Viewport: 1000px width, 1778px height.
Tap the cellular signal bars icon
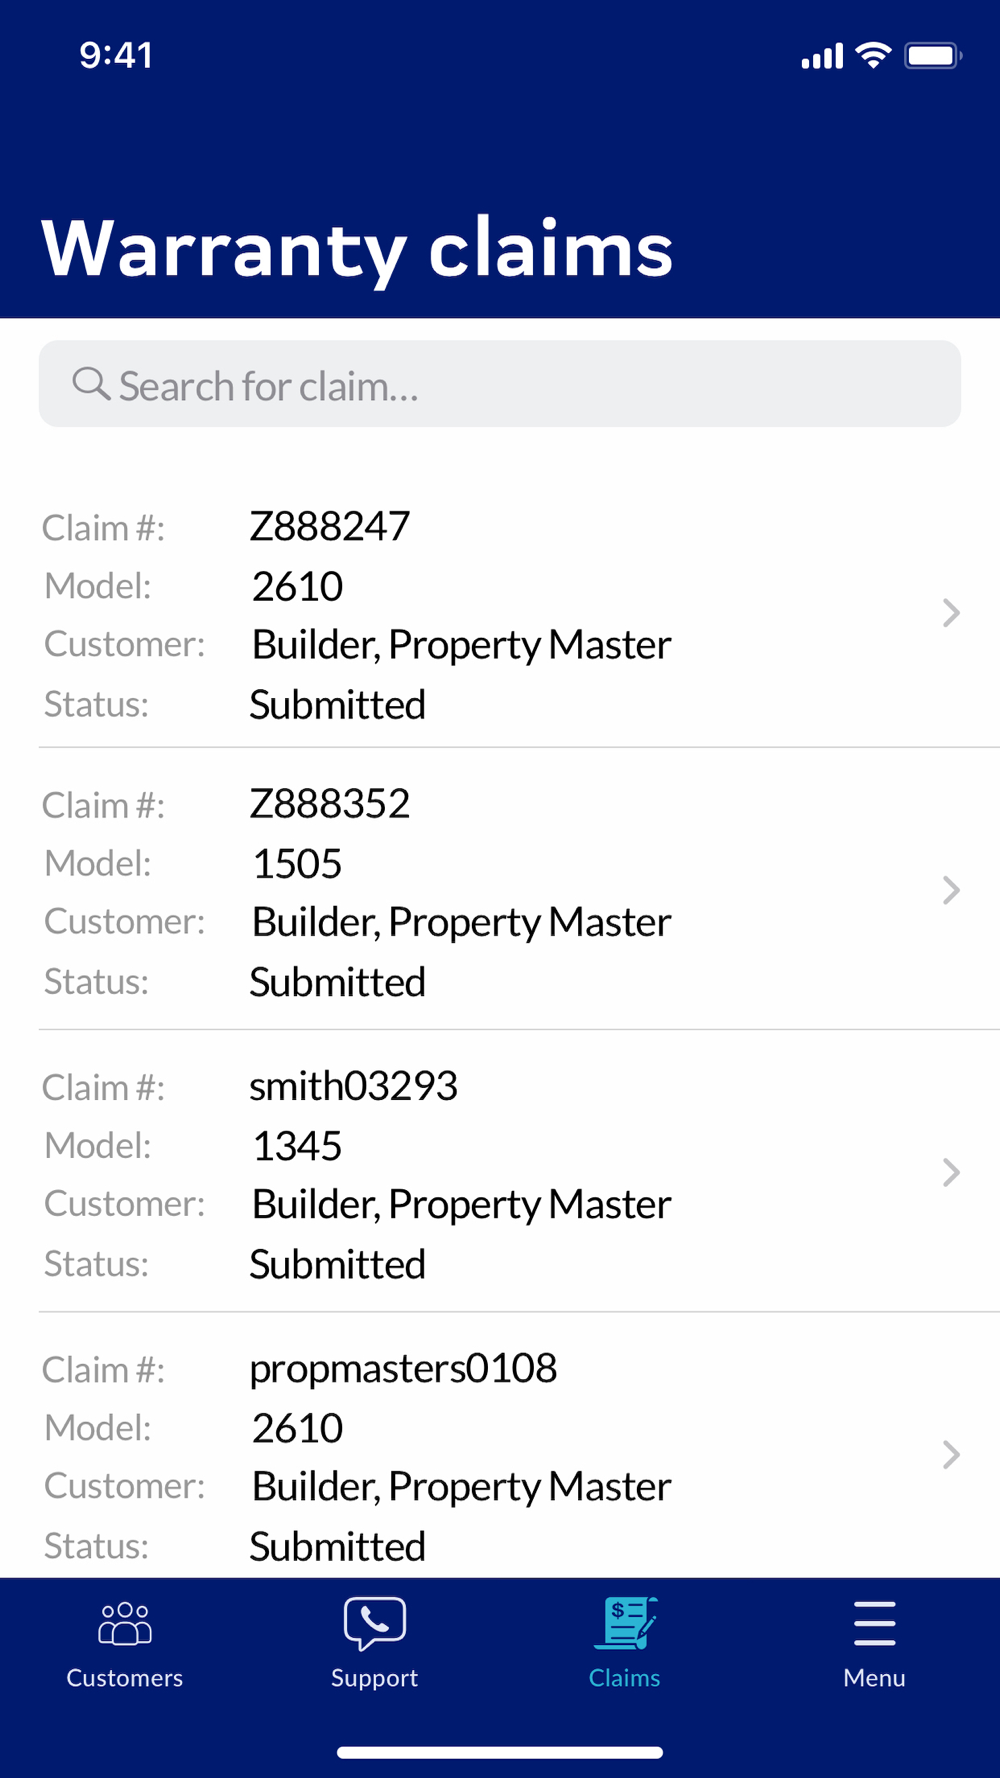822,57
